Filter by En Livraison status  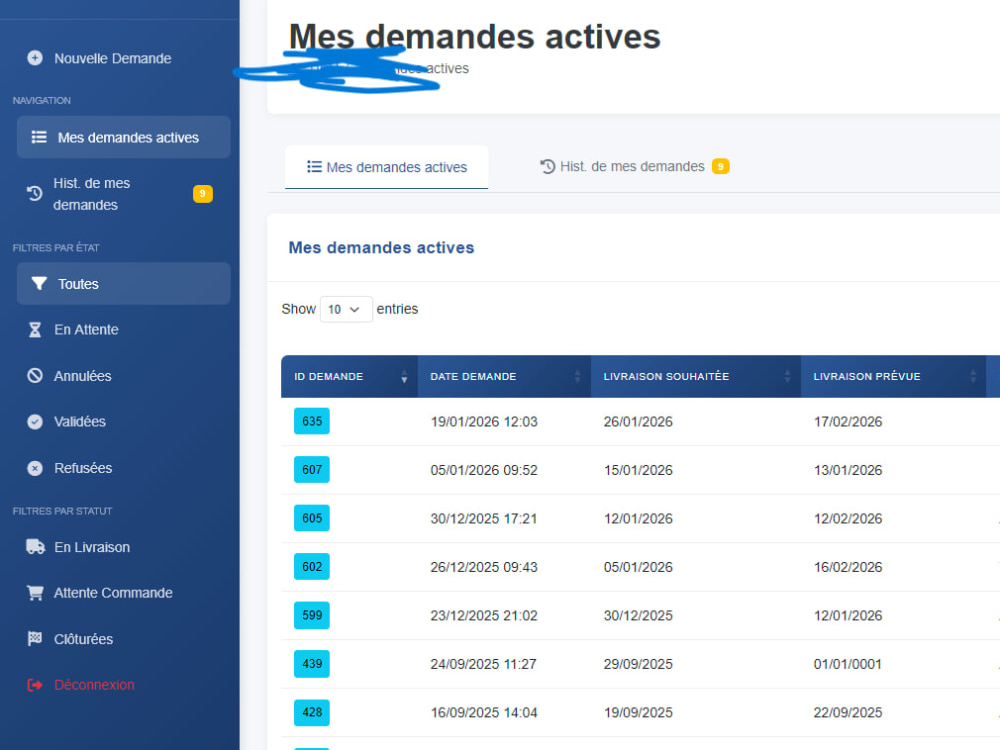point(92,547)
